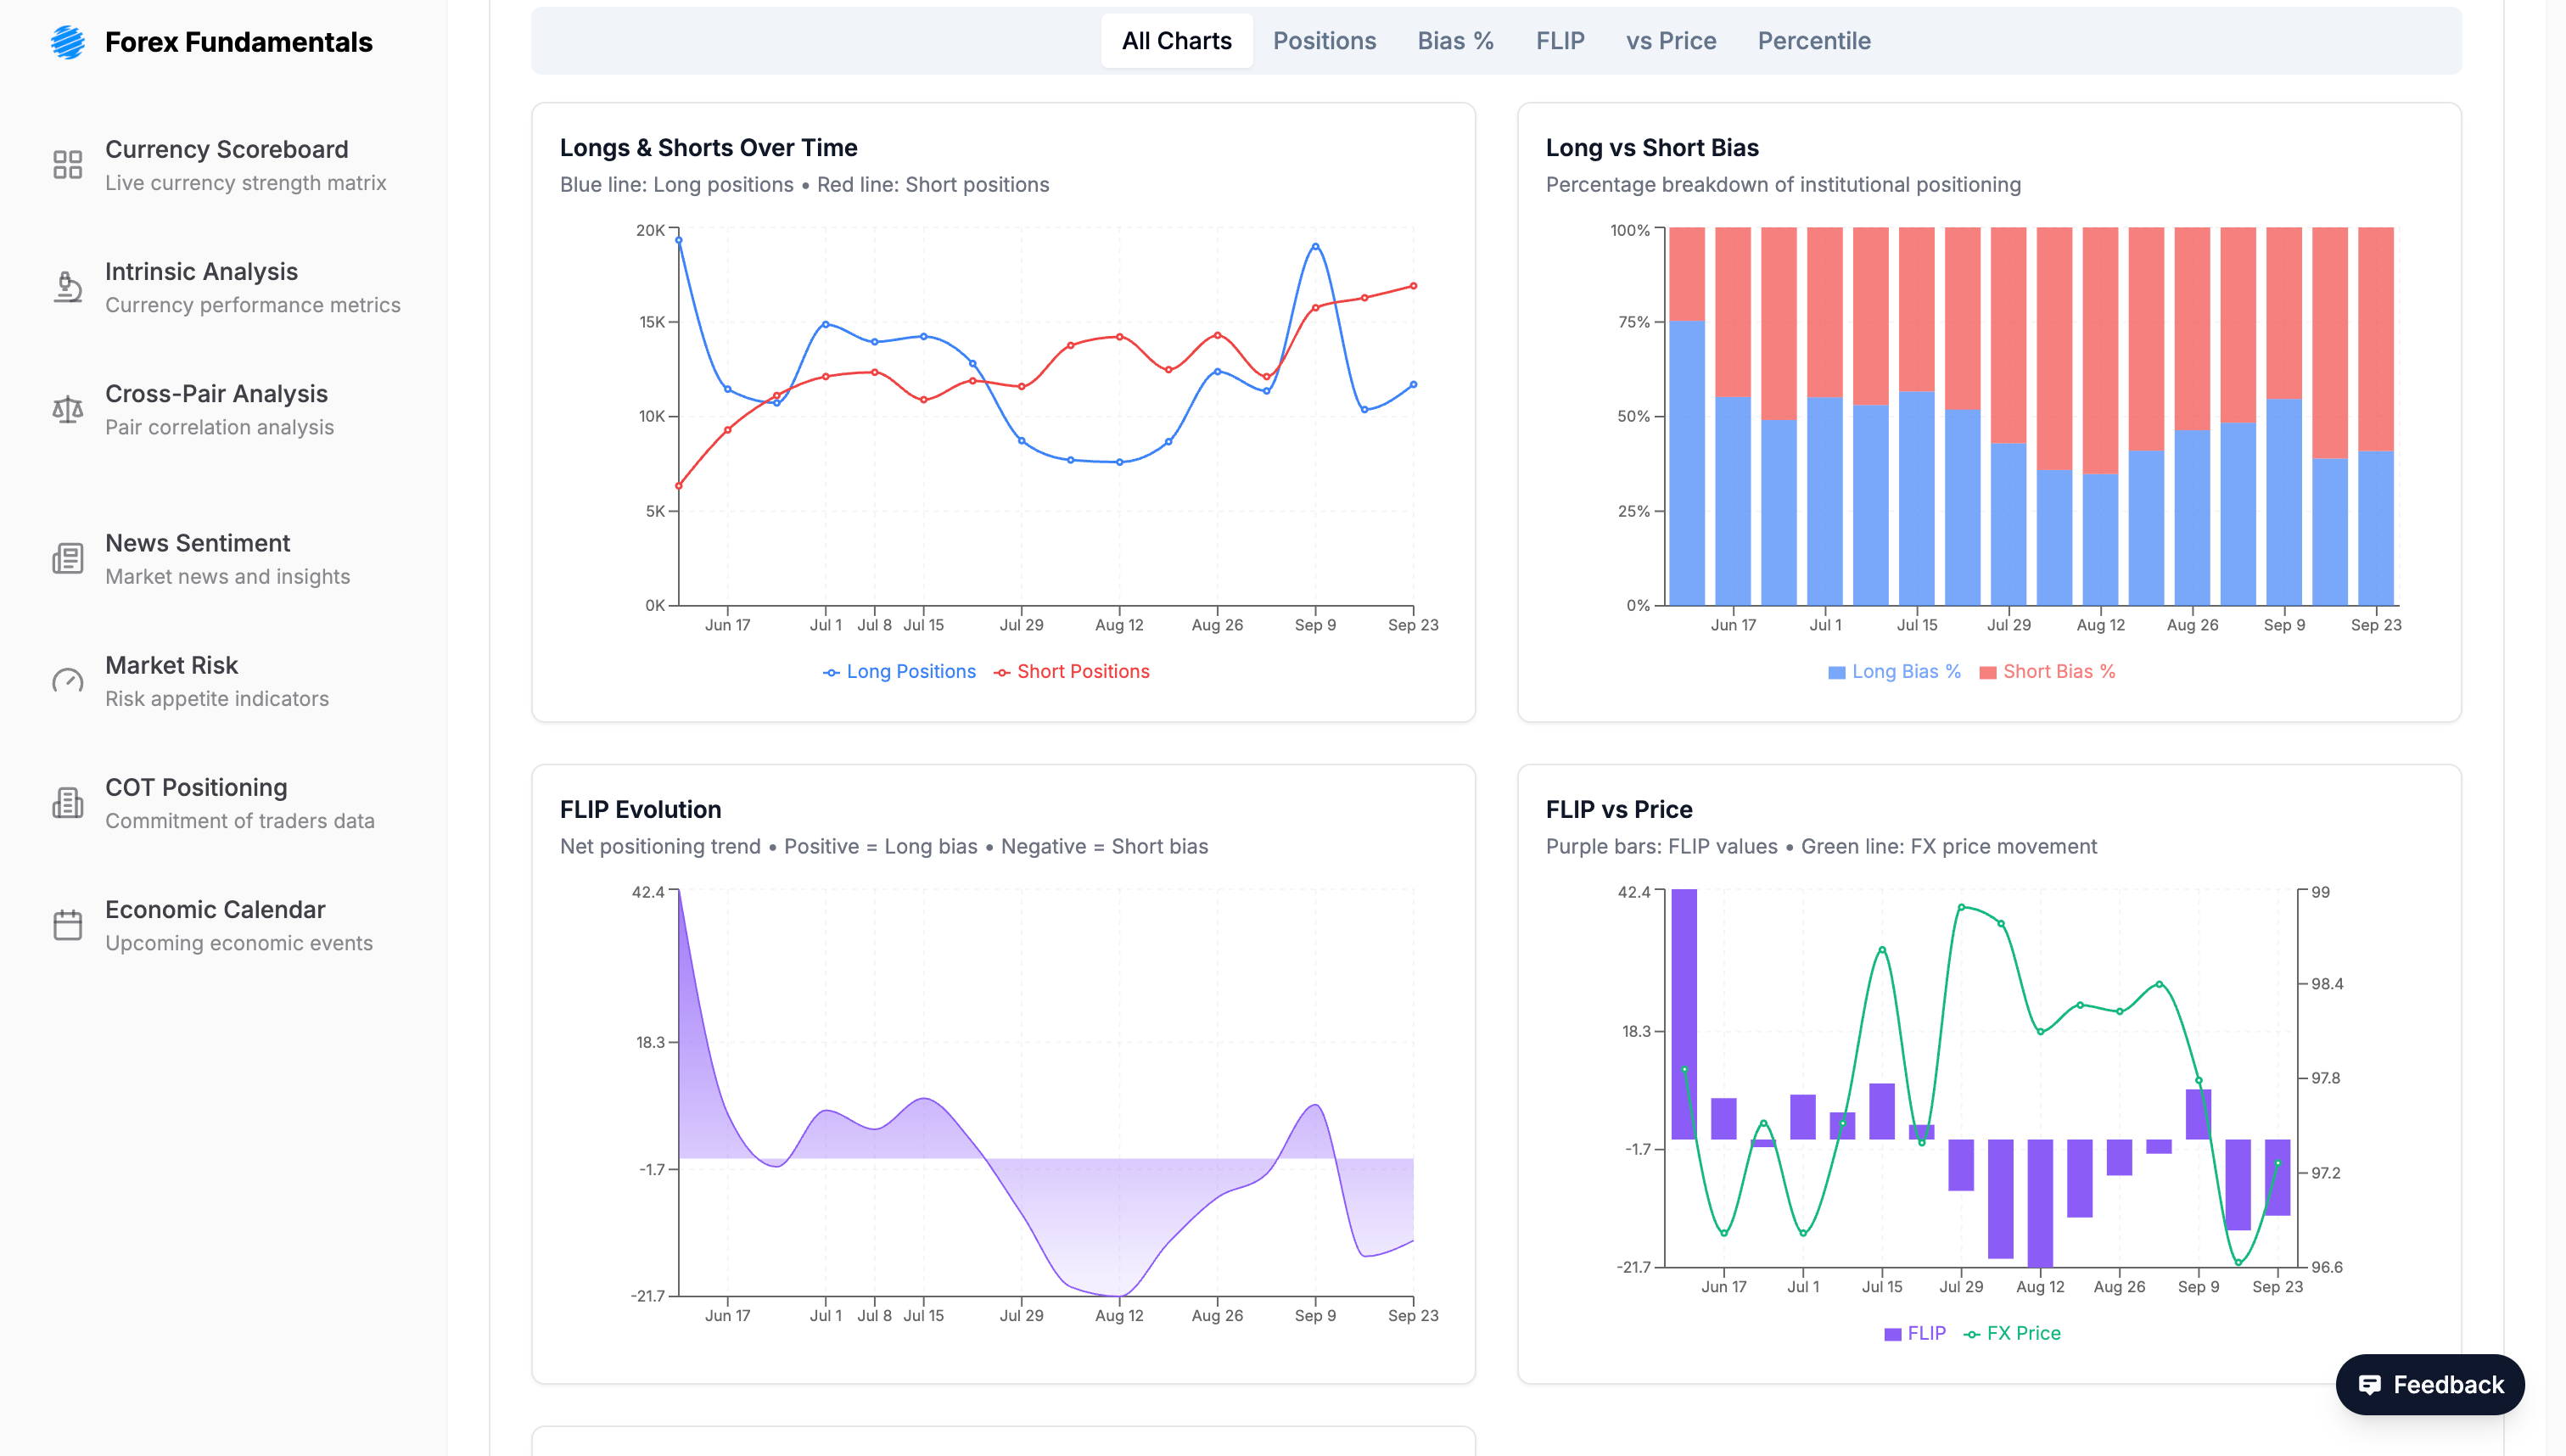Select the Cross-Pair Analysis scales icon
This screenshot has width=2566, height=1456.
pos(68,409)
